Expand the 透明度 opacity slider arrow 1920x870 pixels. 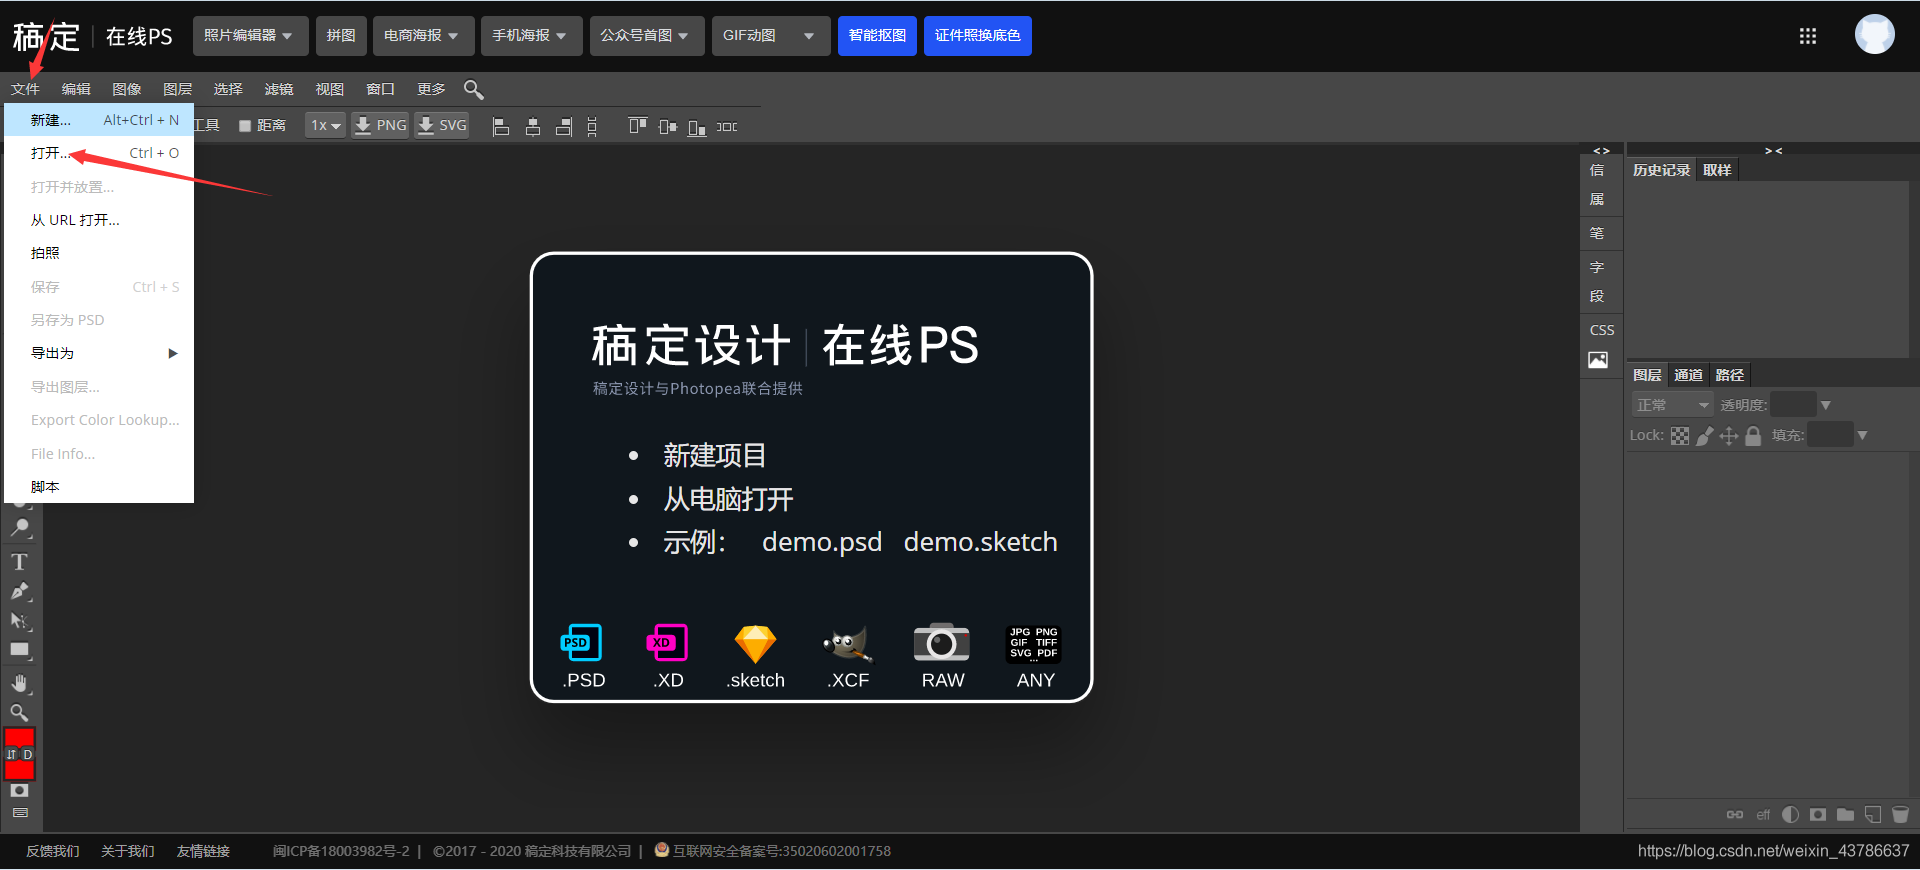pyautogui.click(x=1826, y=405)
